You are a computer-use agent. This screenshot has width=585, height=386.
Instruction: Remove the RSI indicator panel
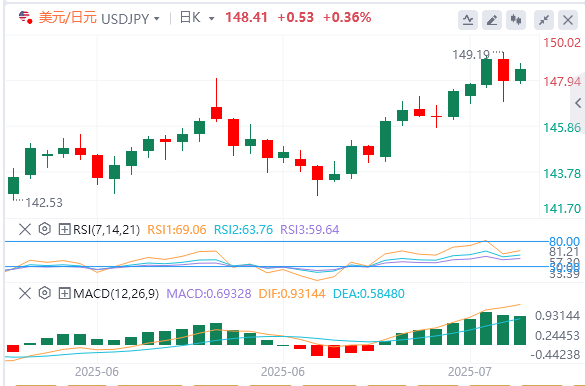(x=25, y=229)
